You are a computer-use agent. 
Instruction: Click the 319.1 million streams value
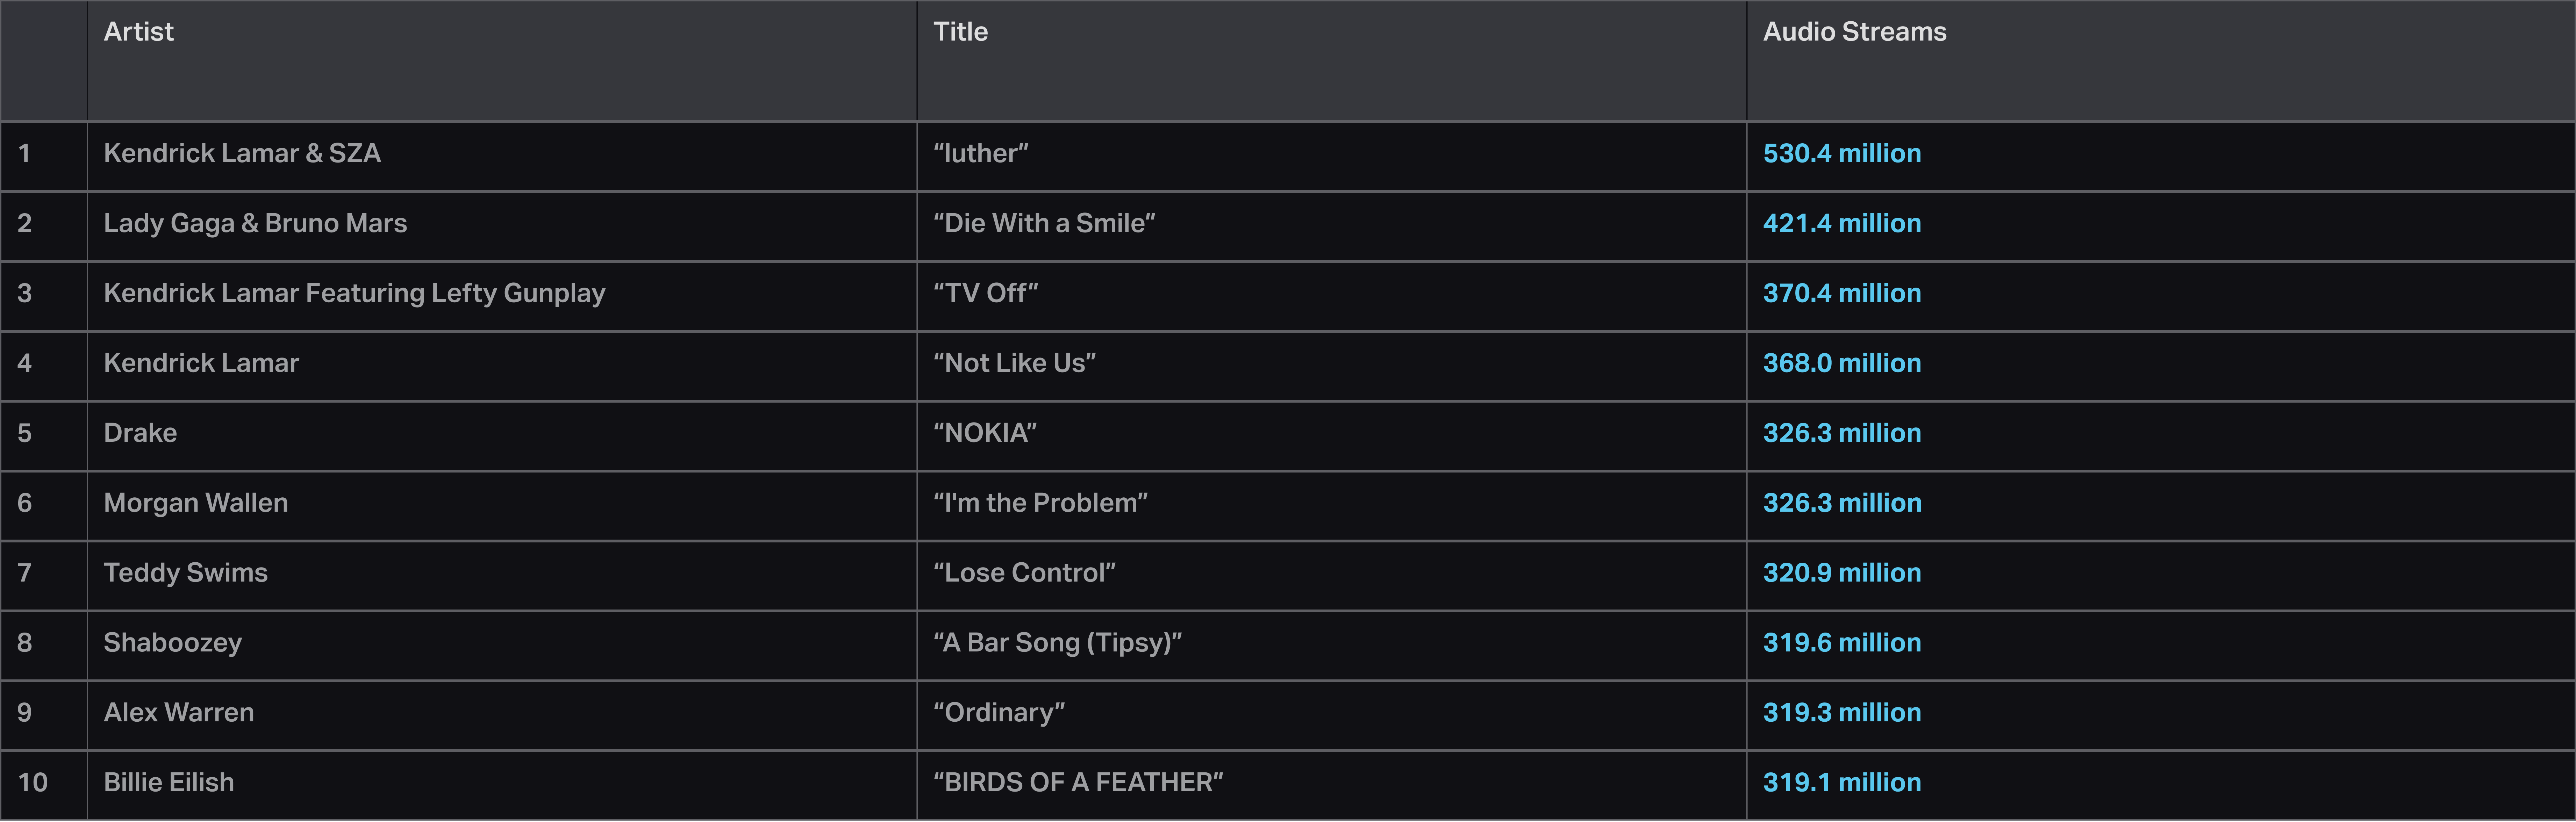click(x=1841, y=783)
